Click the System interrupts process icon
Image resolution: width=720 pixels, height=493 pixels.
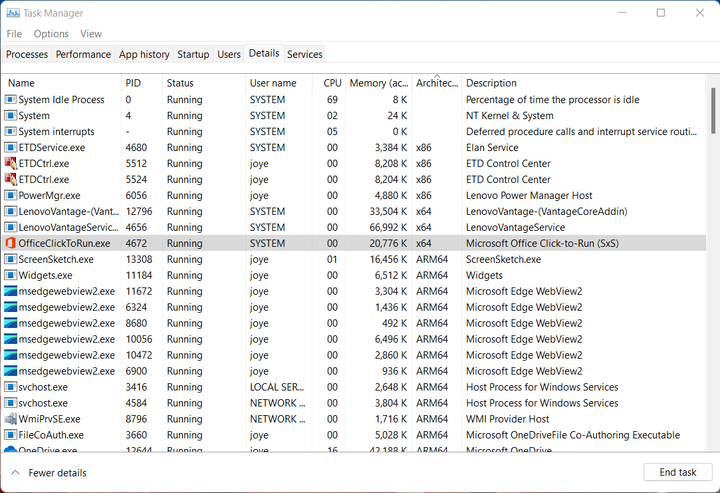10,132
